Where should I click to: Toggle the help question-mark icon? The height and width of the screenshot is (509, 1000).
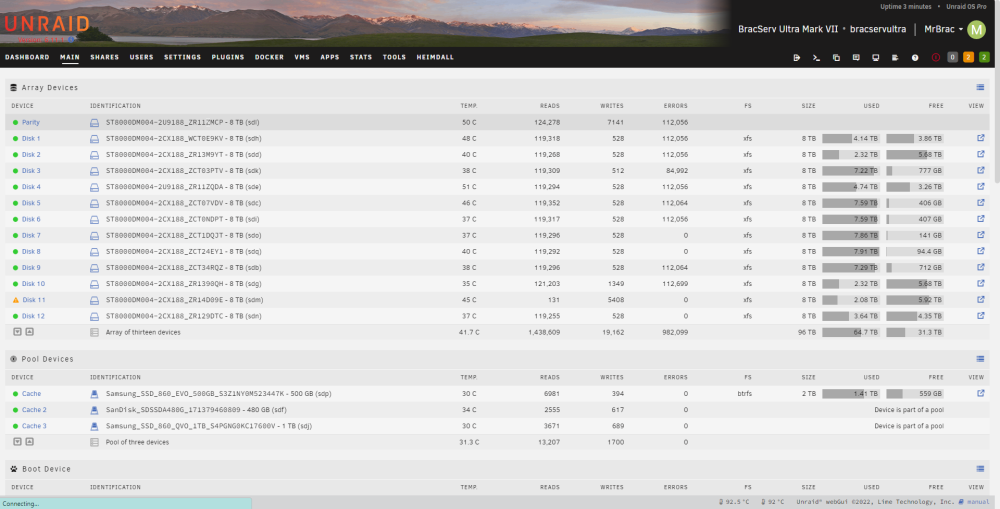915,57
